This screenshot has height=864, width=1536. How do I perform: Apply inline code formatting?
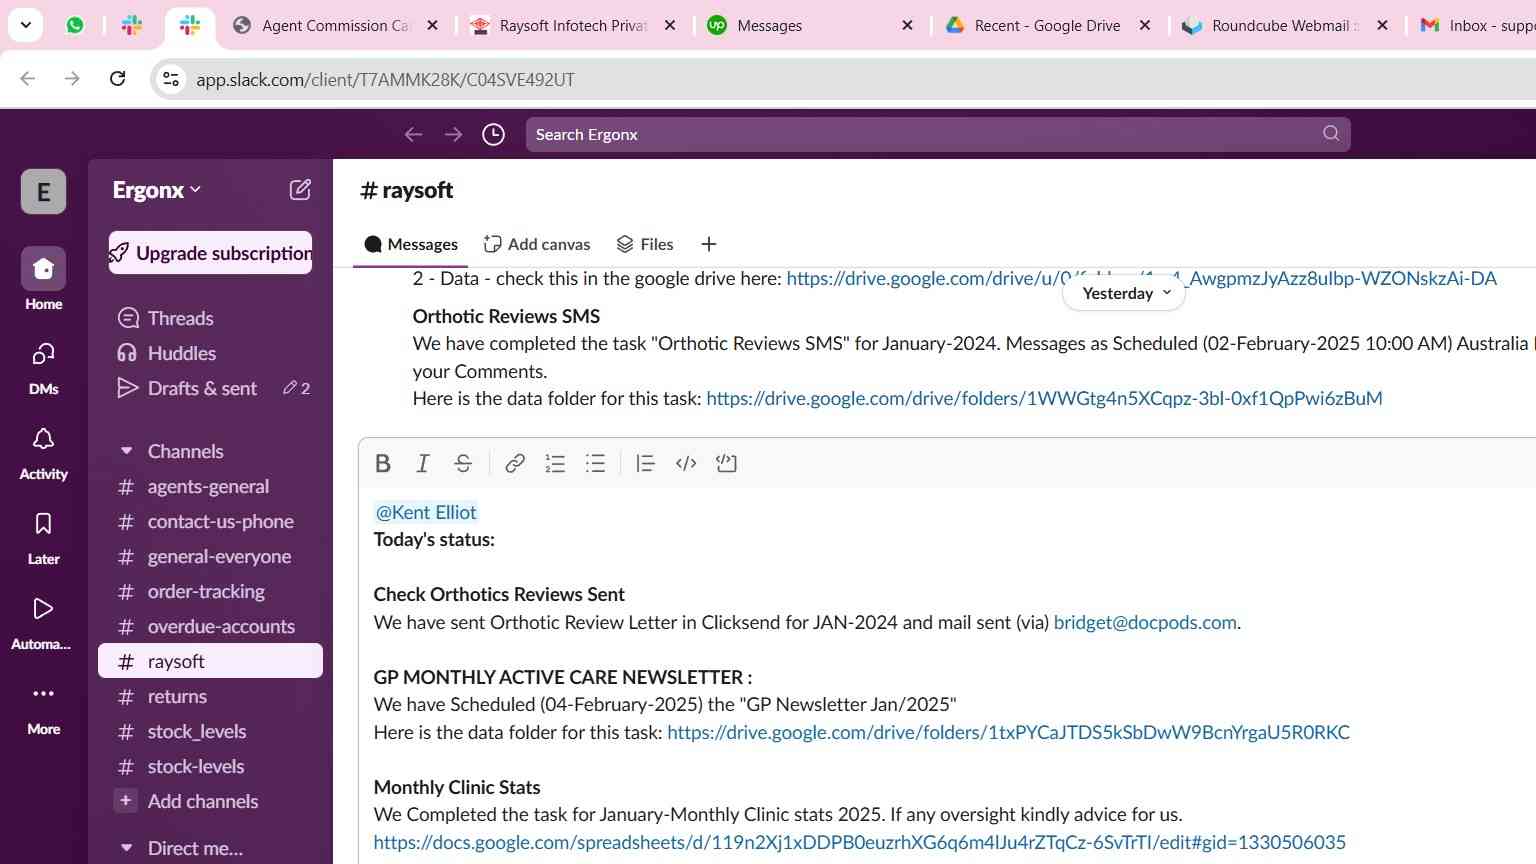pyautogui.click(x=686, y=463)
